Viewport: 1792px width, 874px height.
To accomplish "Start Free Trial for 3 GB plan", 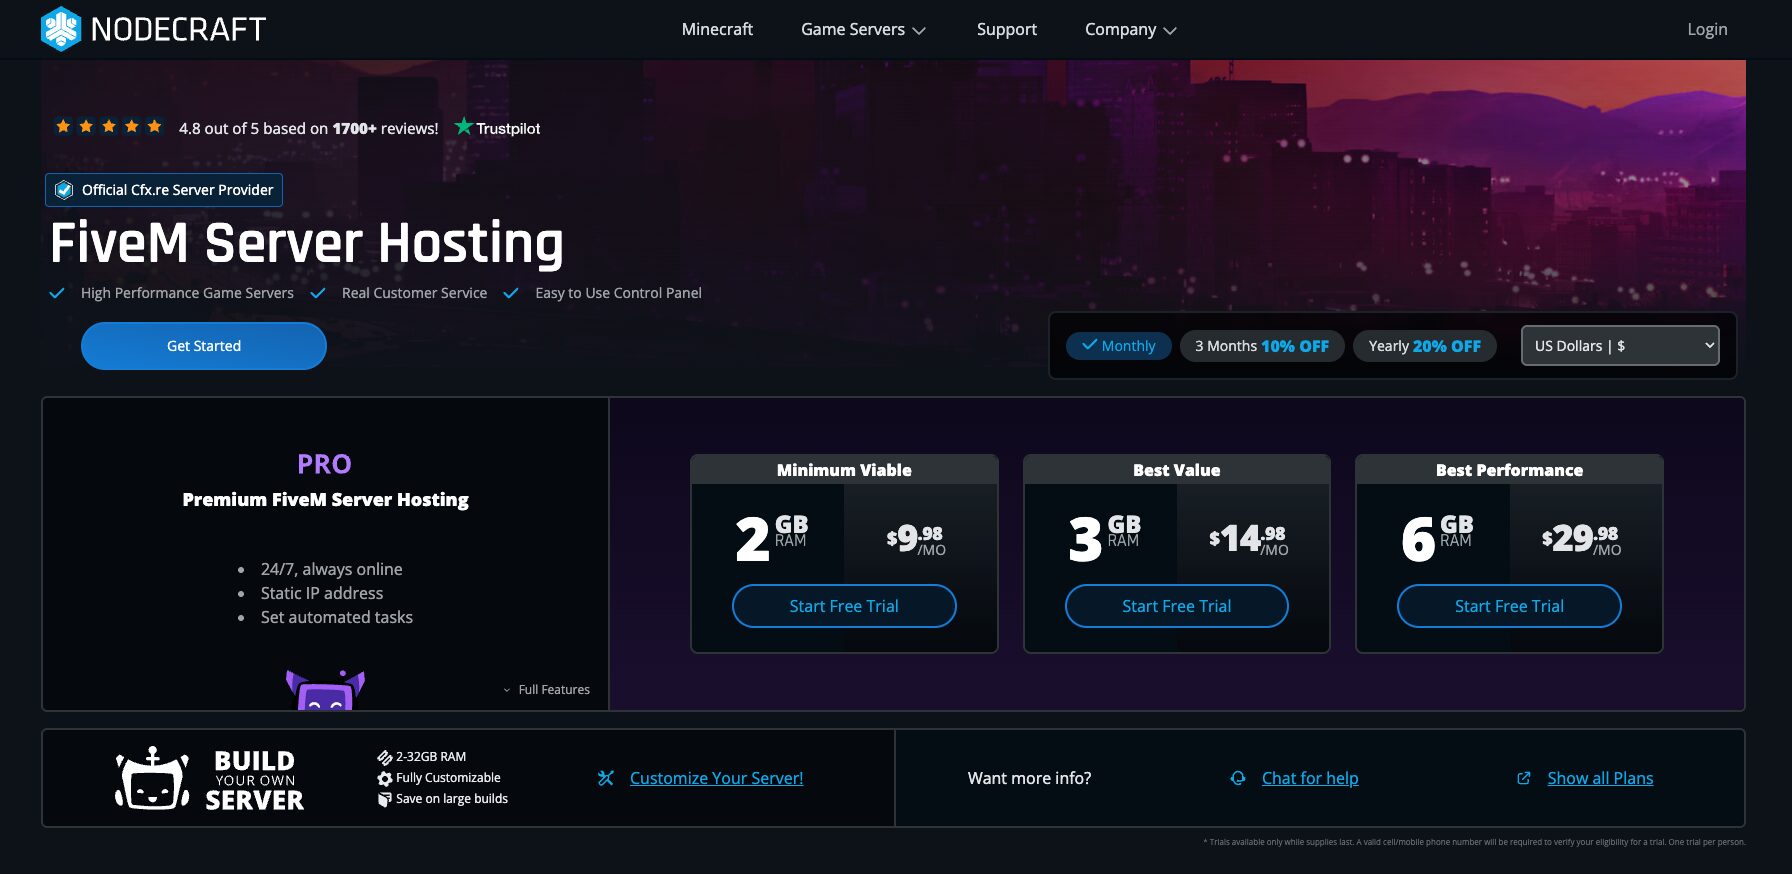I will (1177, 606).
